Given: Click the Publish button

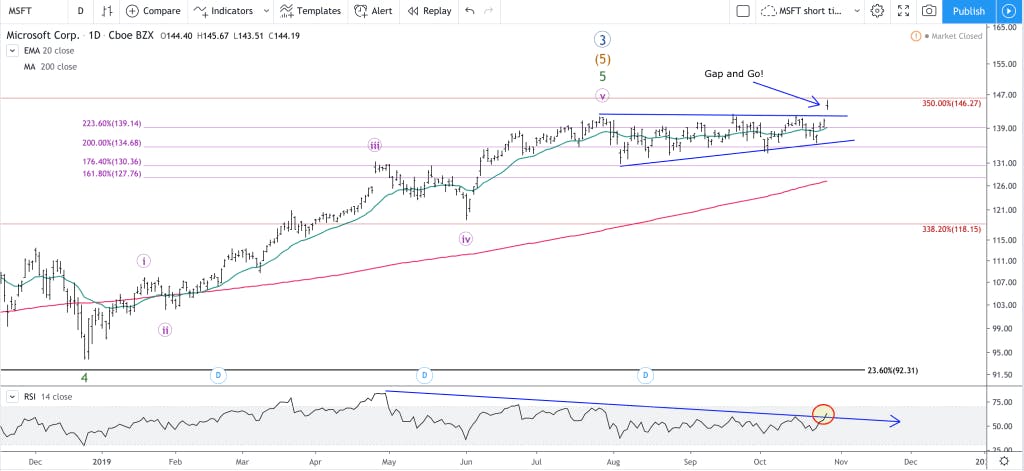Looking at the screenshot, I should [x=968, y=11].
